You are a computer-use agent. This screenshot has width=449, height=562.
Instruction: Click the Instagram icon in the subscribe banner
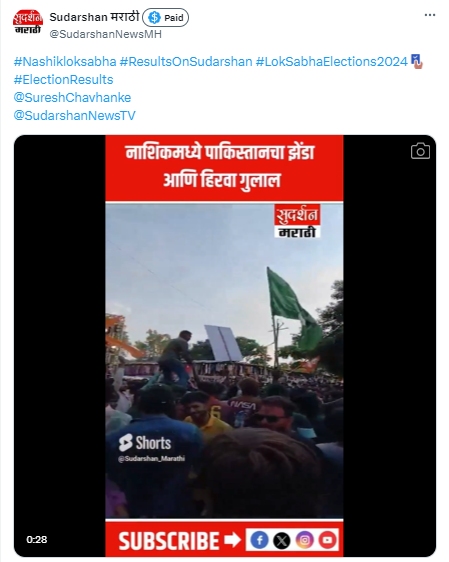[305, 540]
